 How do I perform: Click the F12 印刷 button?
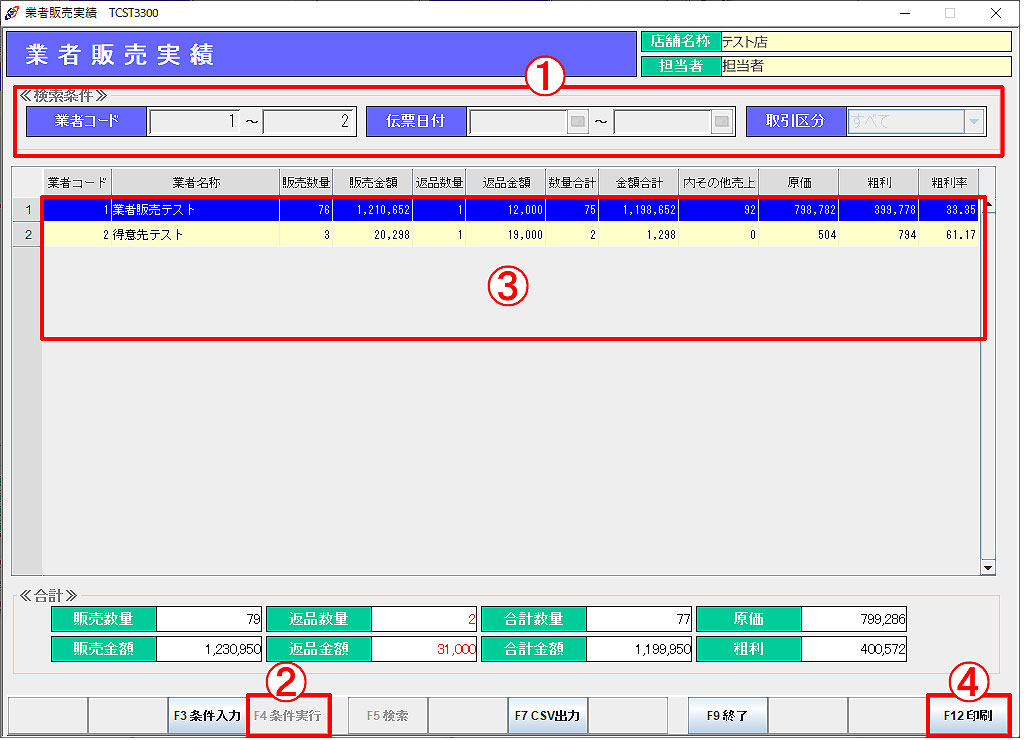968,716
